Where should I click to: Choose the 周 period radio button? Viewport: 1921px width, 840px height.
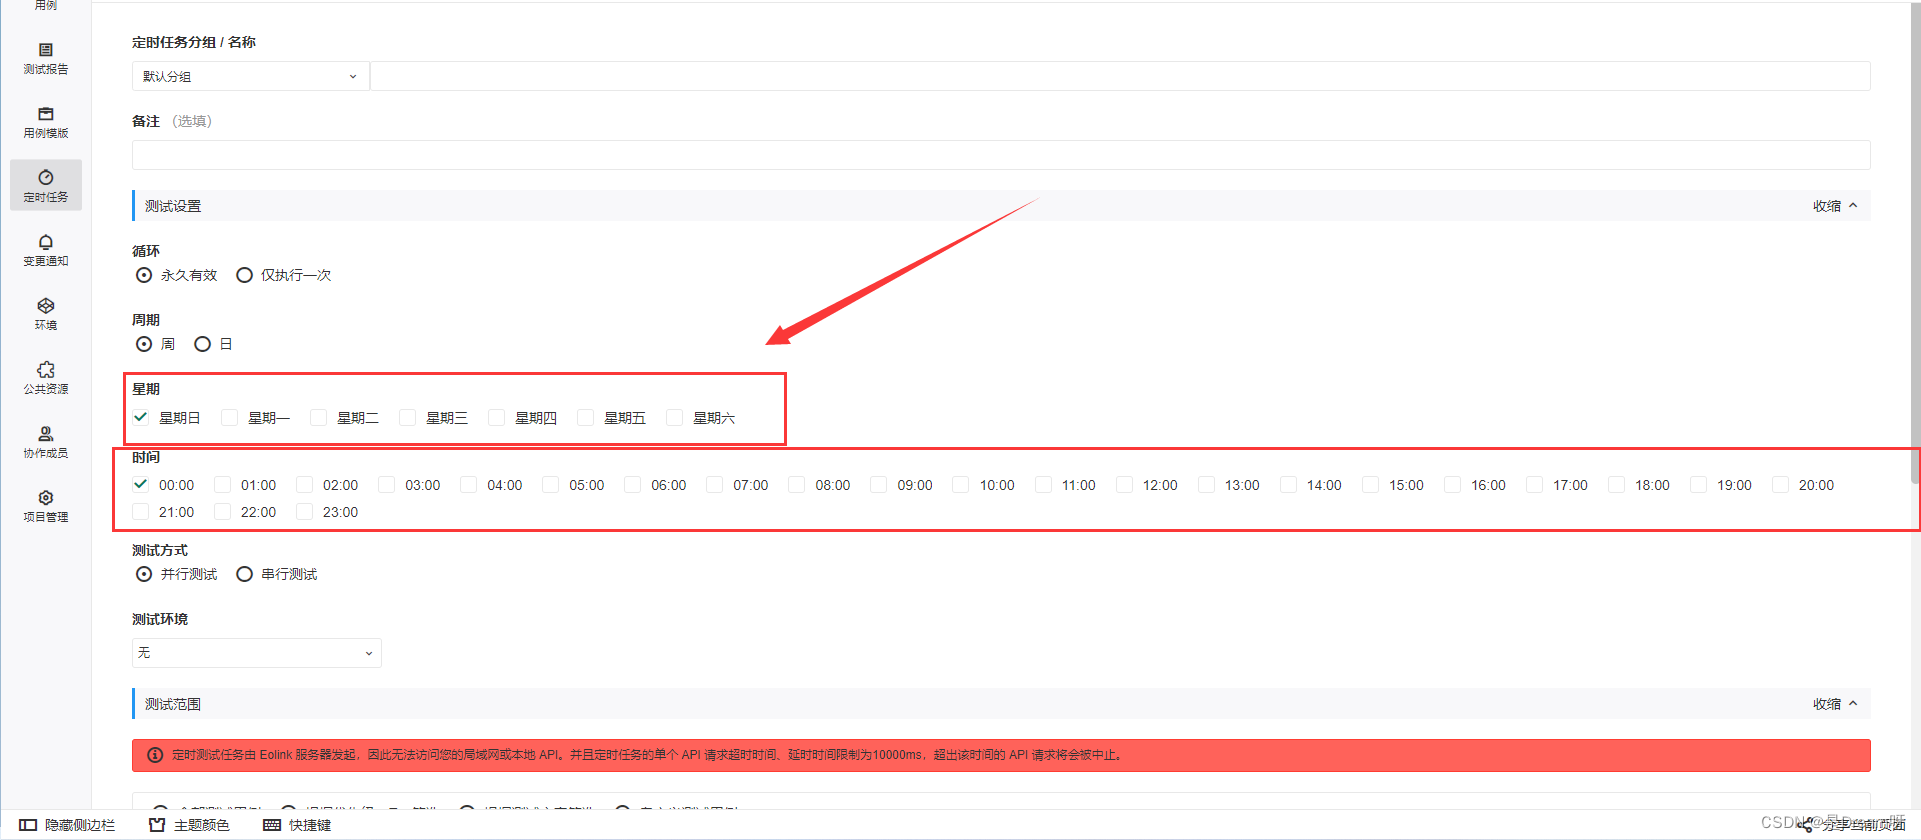tap(144, 344)
